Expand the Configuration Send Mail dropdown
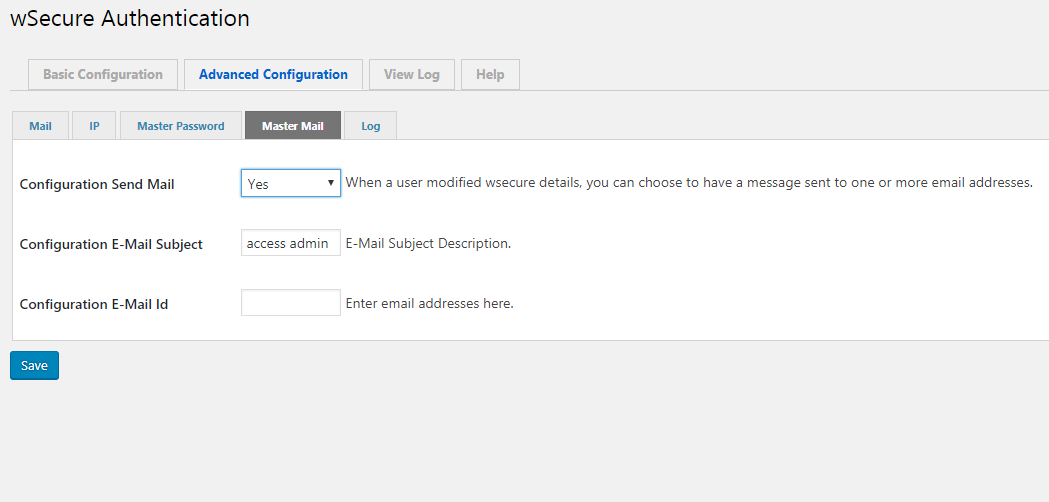The height and width of the screenshot is (502, 1049). click(x=290, y=183)
